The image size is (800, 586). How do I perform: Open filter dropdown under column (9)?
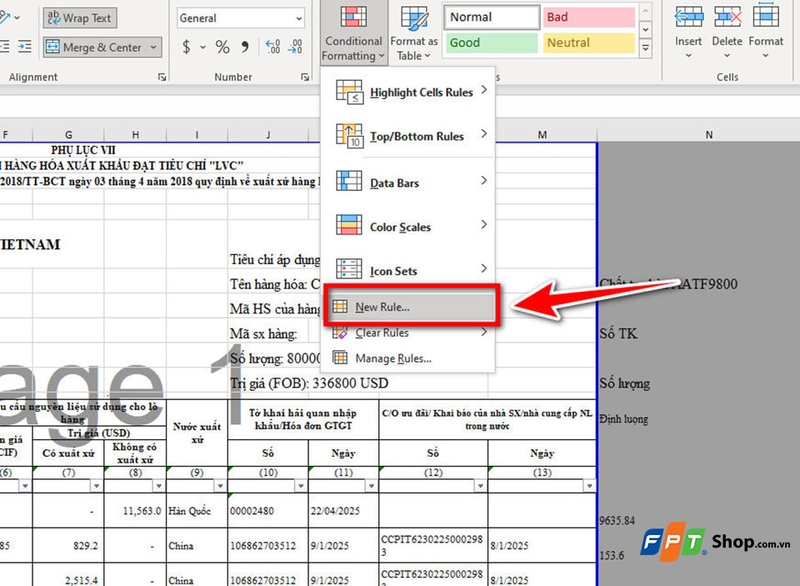tap(220, 486)
